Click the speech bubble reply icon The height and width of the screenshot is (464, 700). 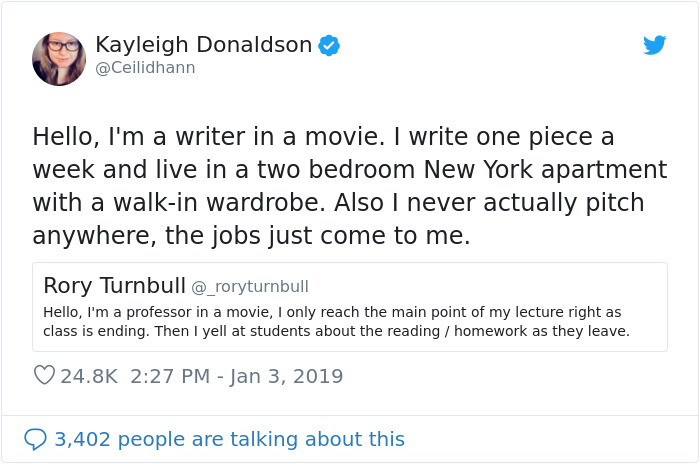pyautogui.click(x=35, y=439)
